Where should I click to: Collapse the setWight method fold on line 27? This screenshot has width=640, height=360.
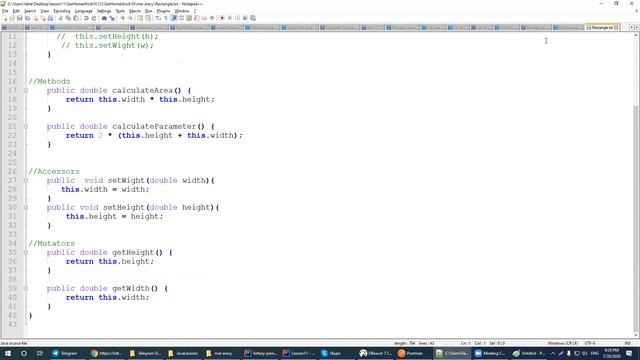pyautogui.click(x=26, y=180)
